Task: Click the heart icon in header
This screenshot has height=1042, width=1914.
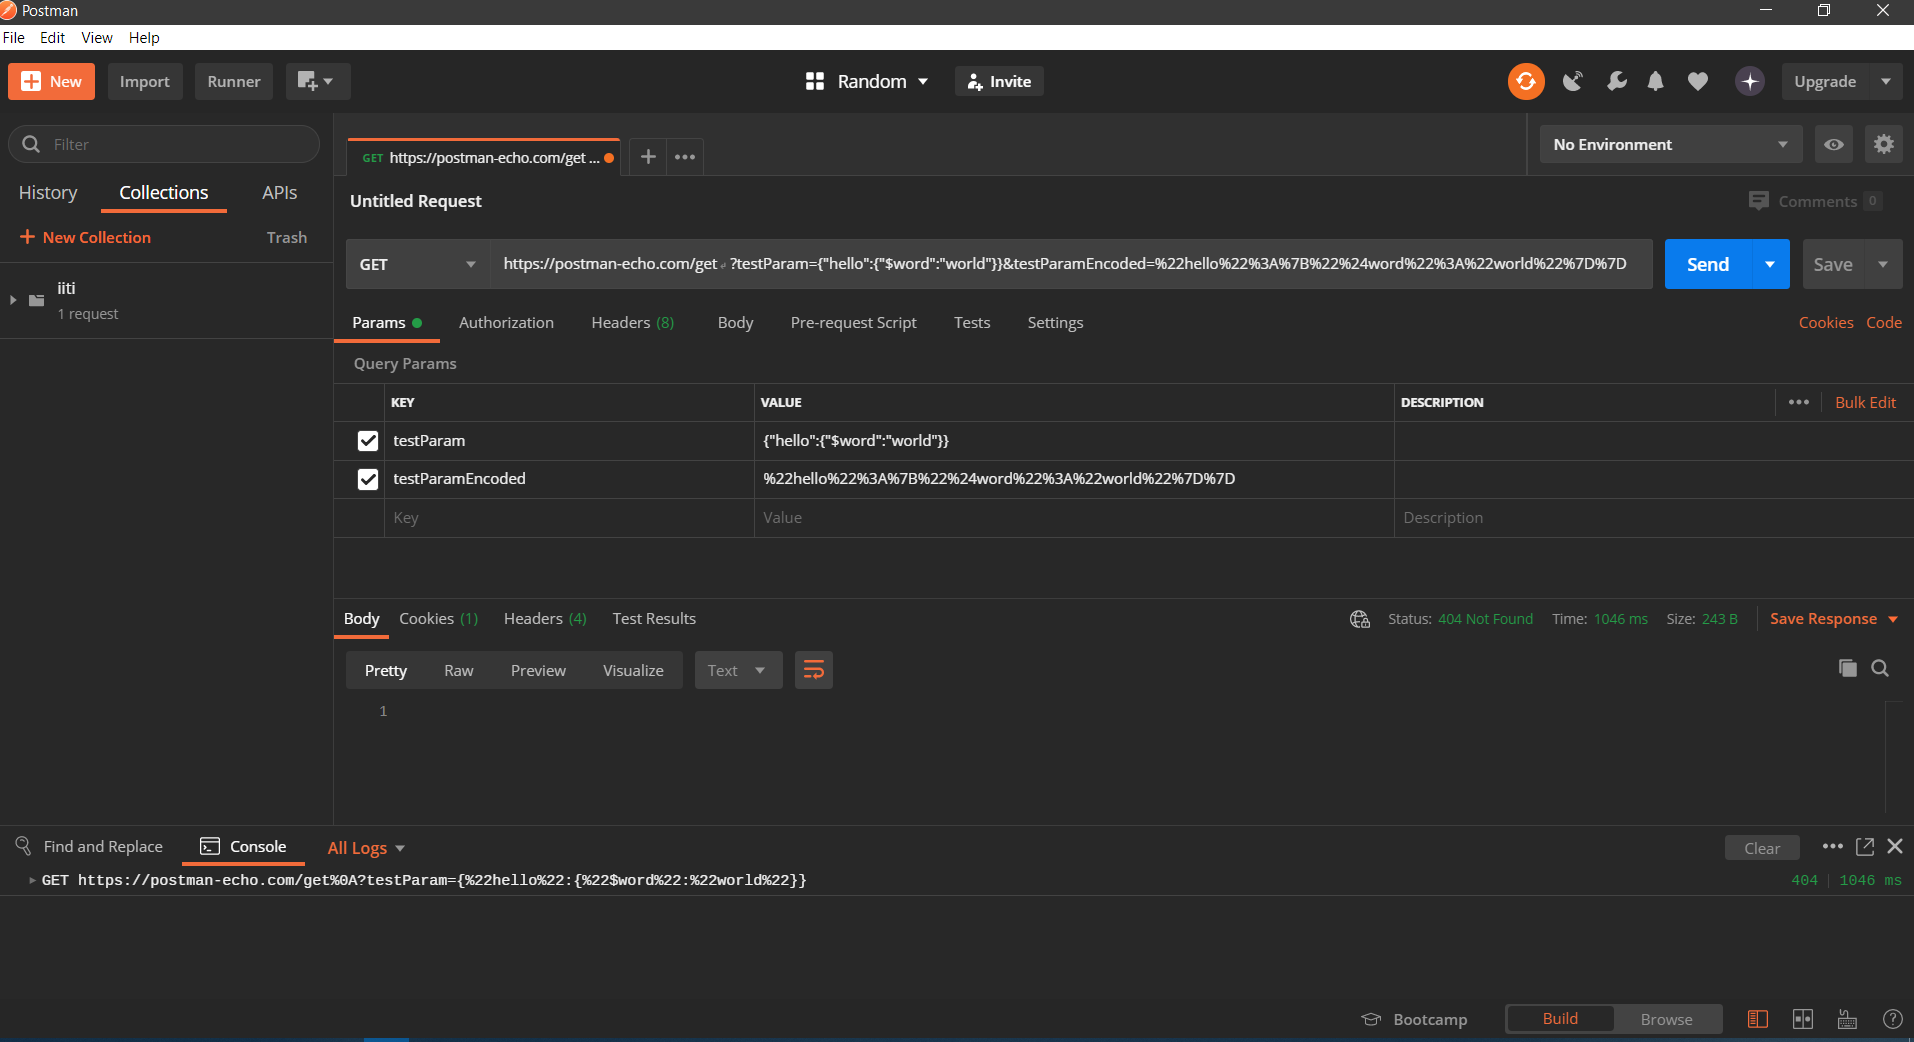Action: [1698, 81]
